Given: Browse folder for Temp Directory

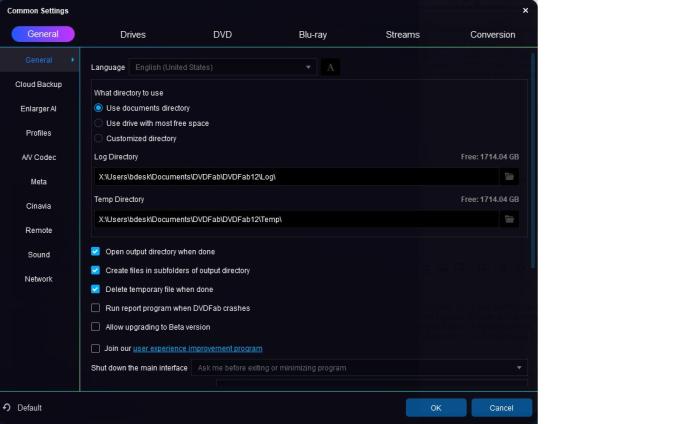Looking at the screenshot, I should click(x=509, y=219).
